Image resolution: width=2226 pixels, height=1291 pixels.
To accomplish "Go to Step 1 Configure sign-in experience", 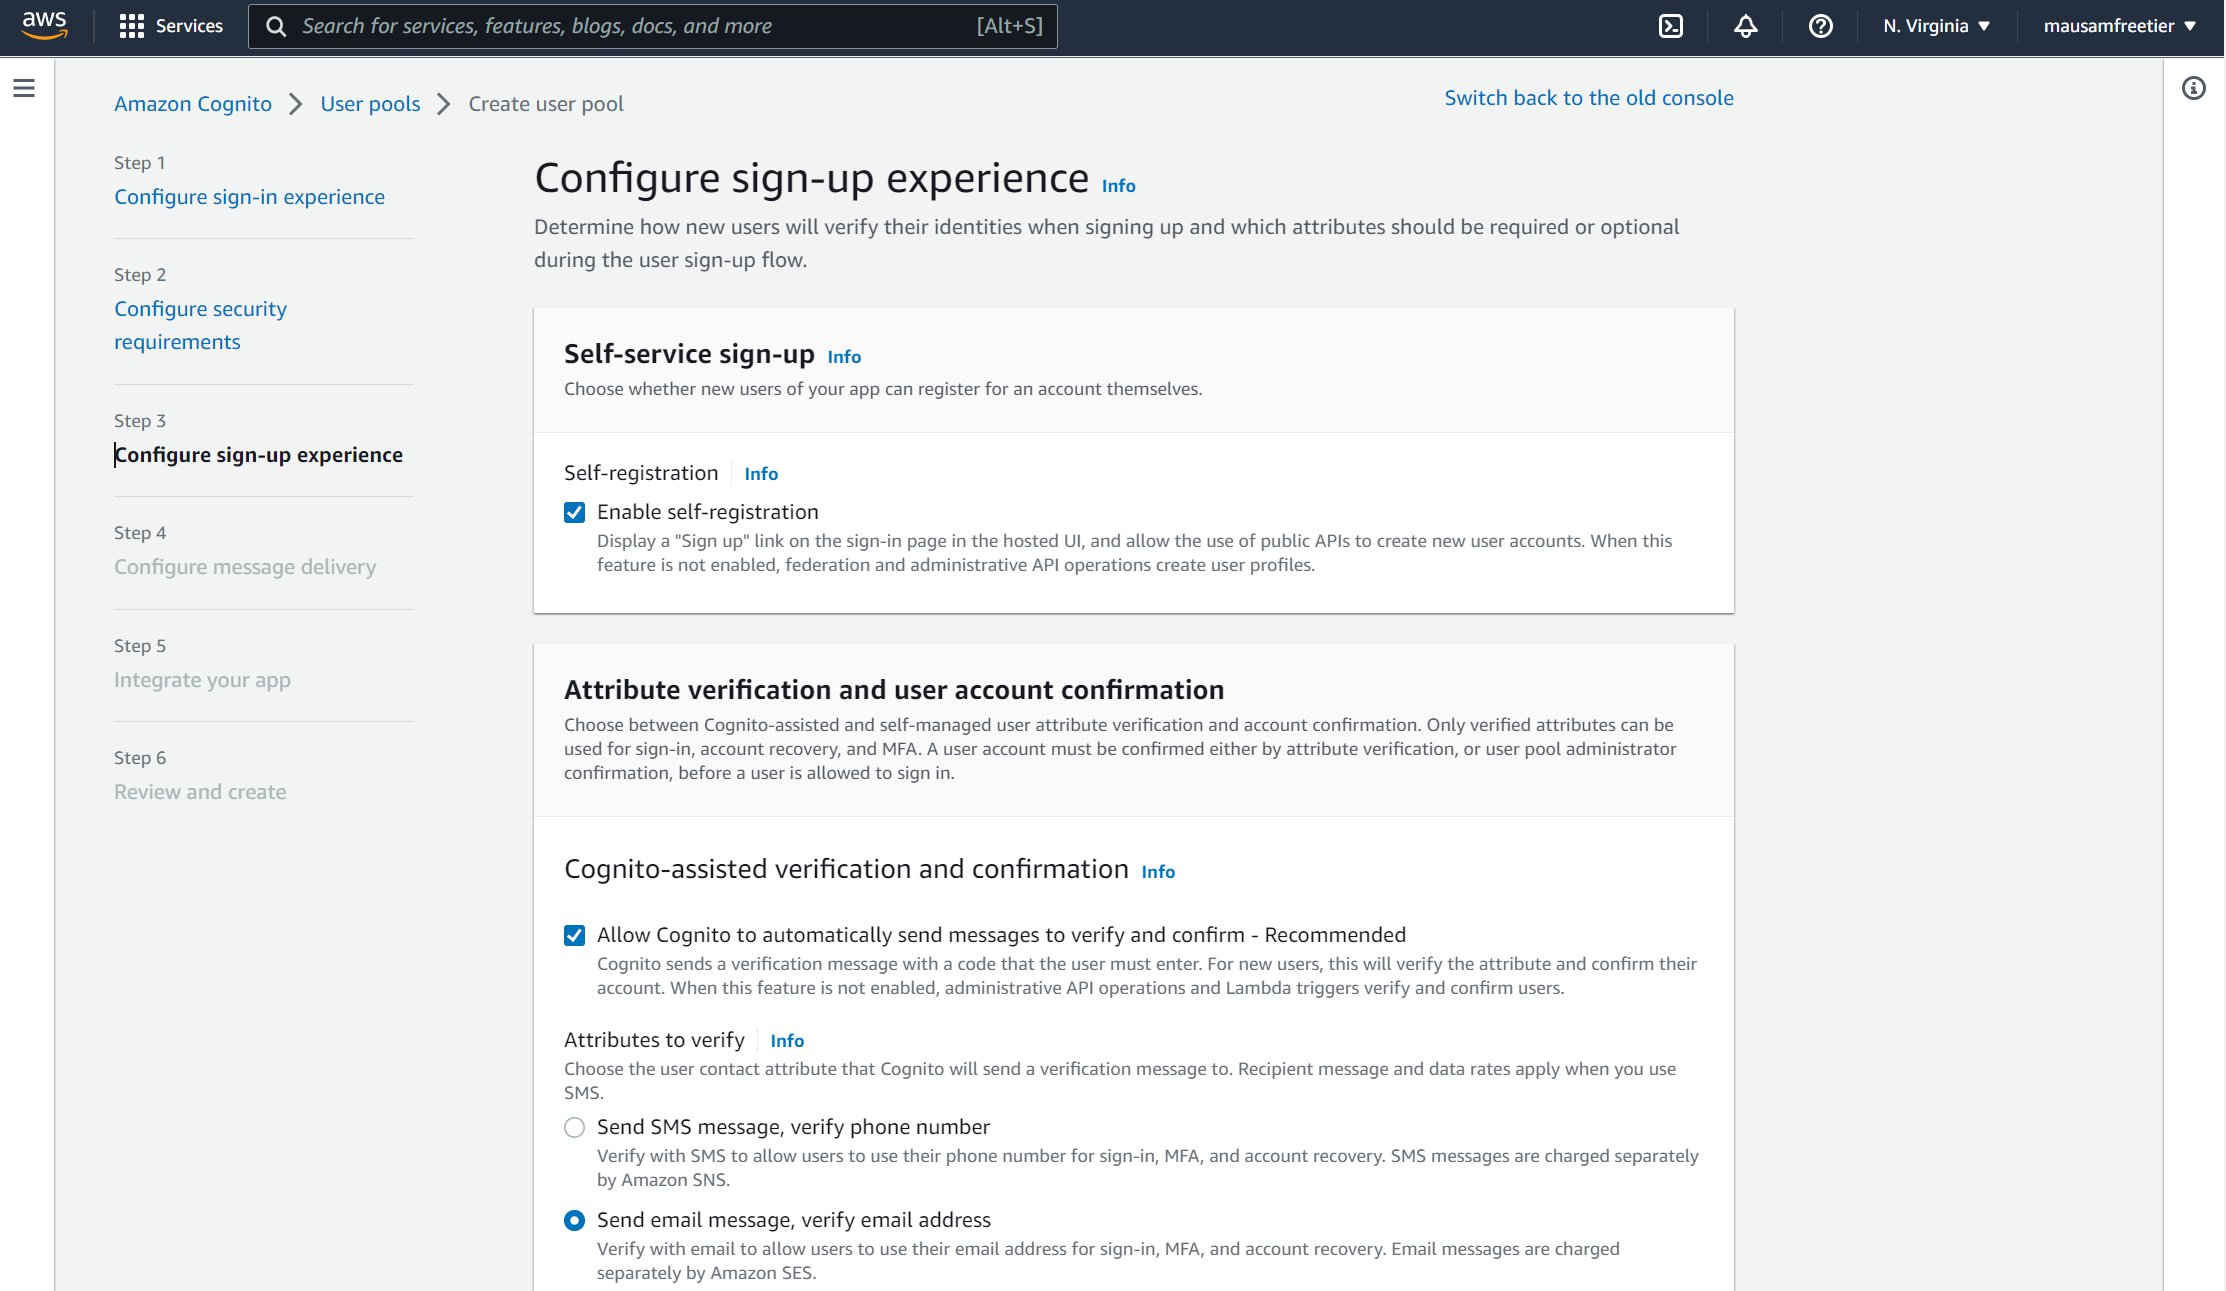I will coord(249,197).
